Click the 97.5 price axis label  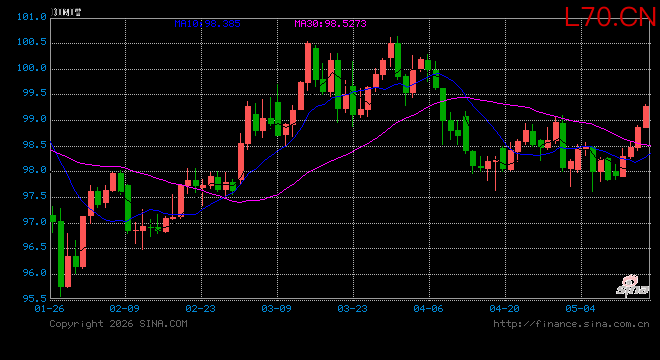(35, 196)
